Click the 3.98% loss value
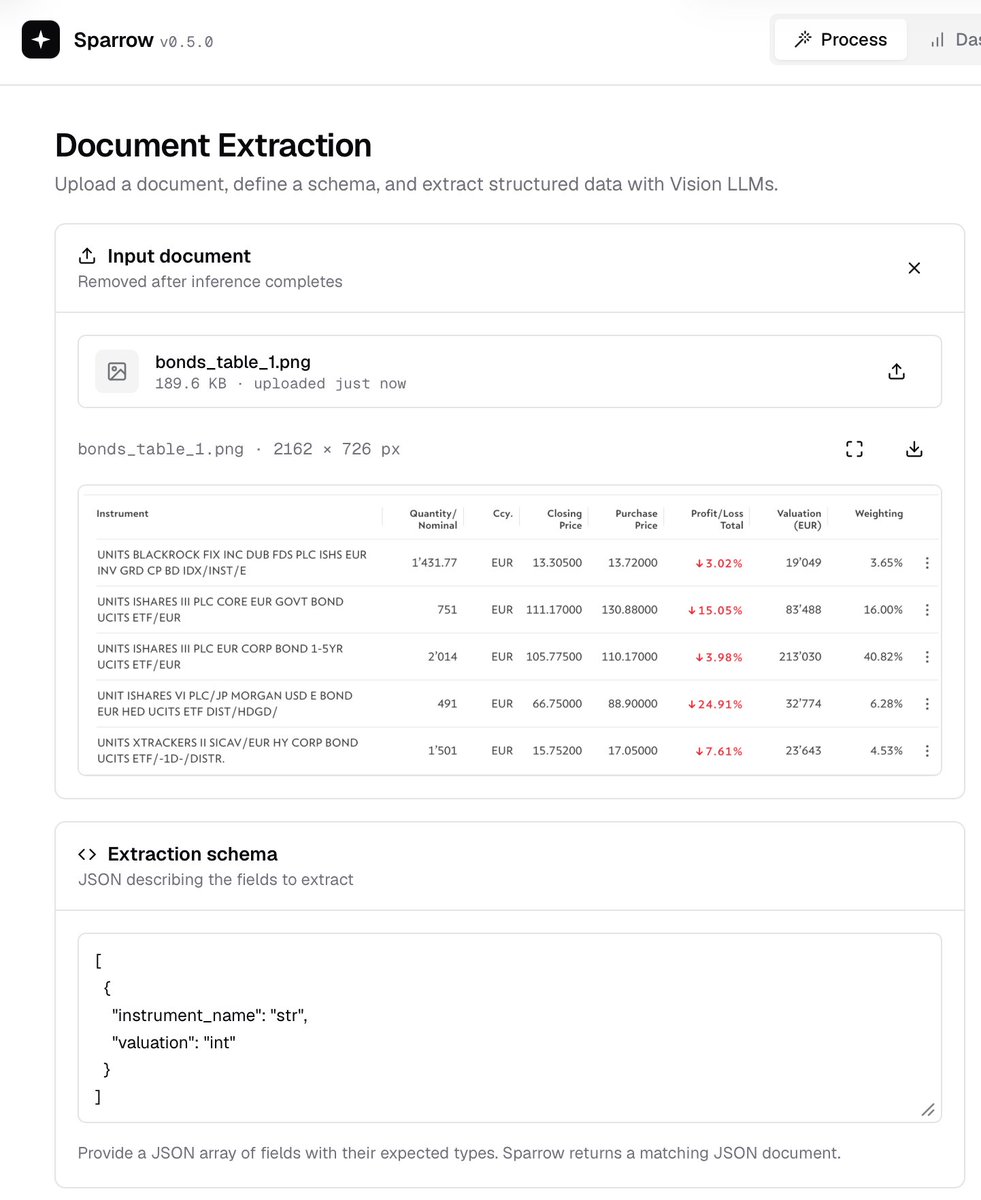The image size is (981, 1200). point(719,657)
